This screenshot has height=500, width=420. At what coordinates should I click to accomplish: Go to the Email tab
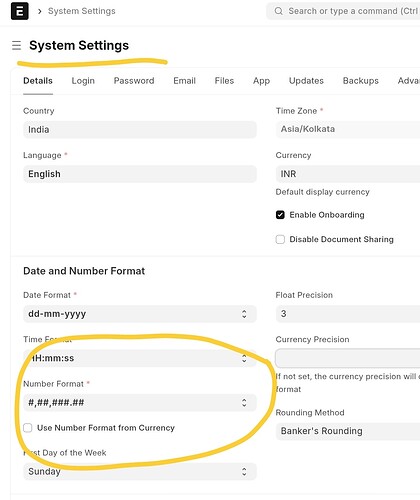click(184, 81)
